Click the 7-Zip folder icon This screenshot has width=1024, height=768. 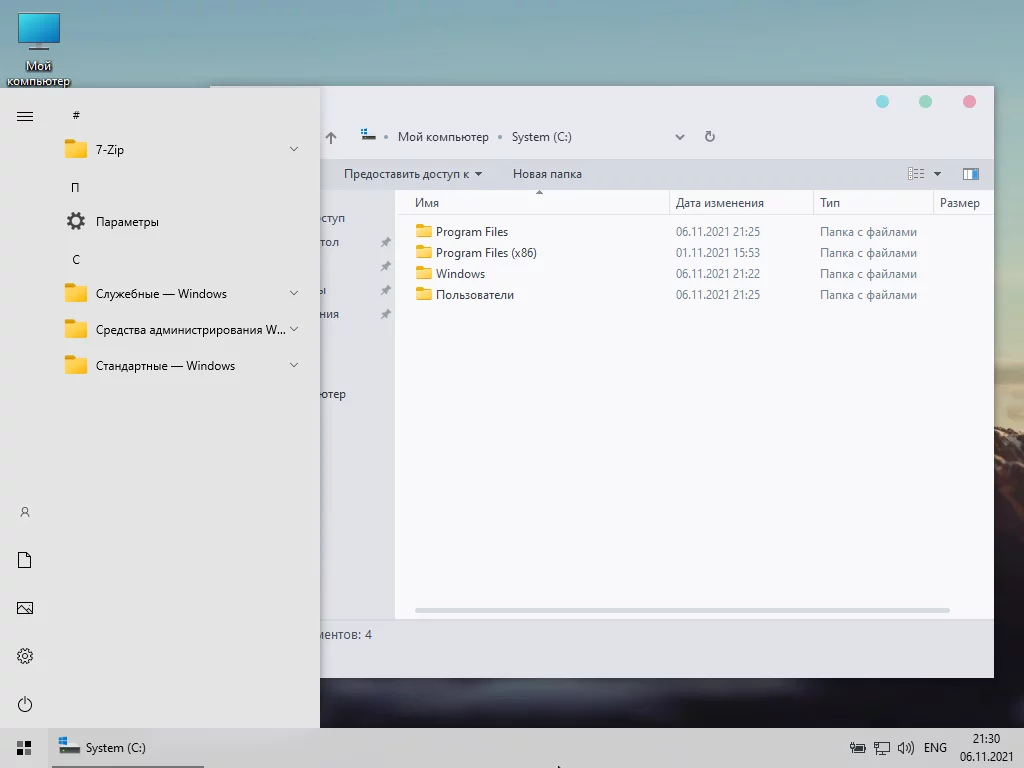76,150
